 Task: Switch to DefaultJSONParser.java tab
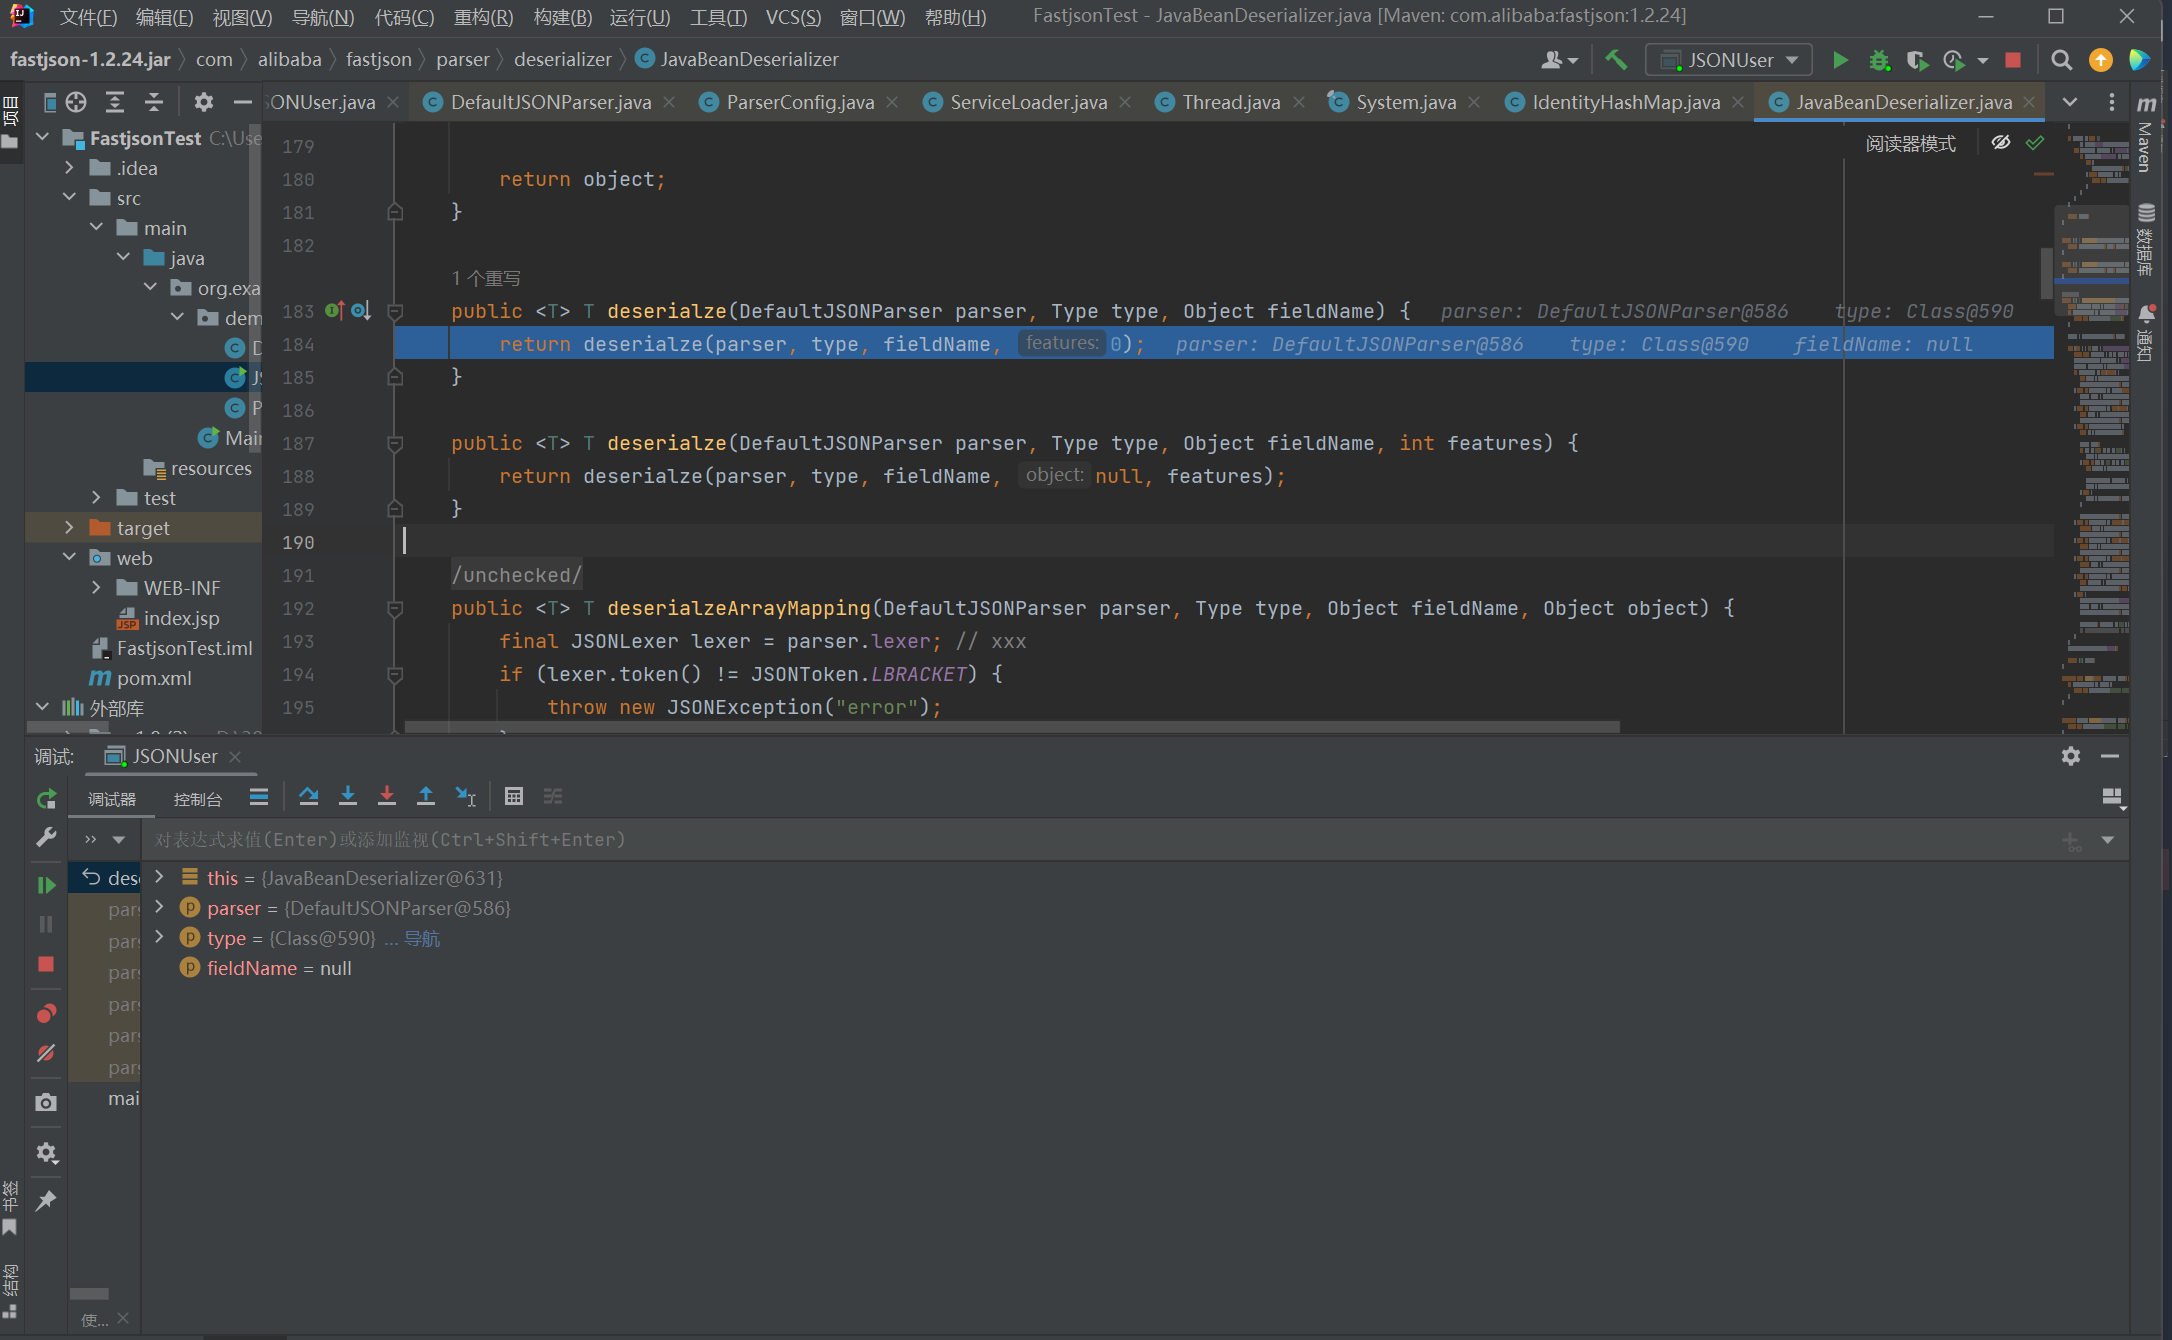[550, 102]
